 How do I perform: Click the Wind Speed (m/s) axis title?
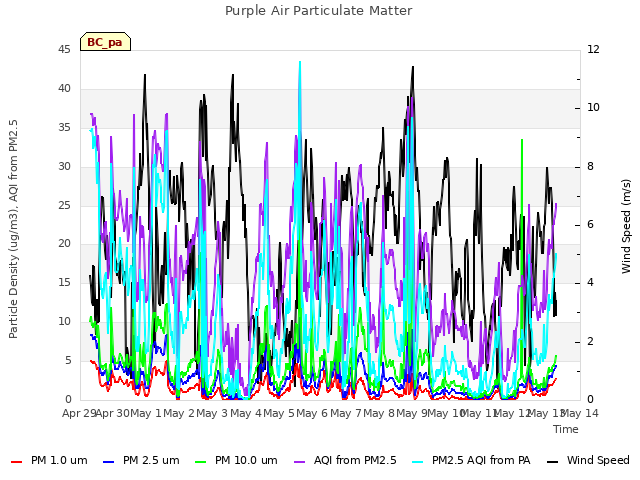[626, 226]
